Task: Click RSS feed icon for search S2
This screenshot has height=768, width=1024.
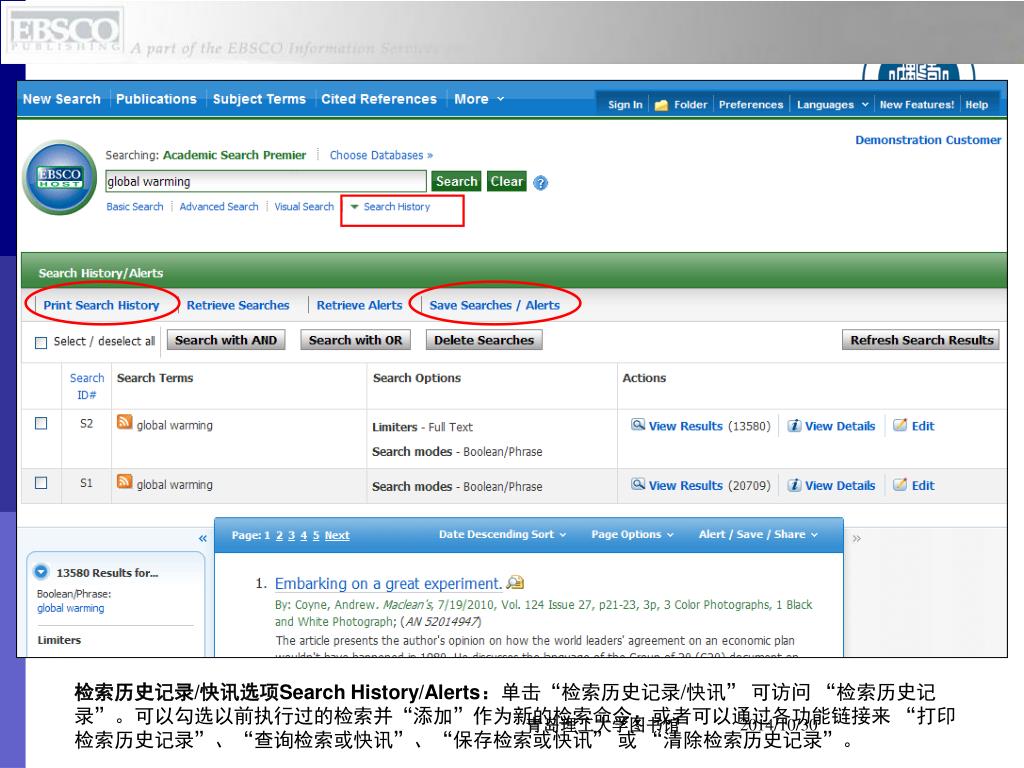Action: [124, 422]
